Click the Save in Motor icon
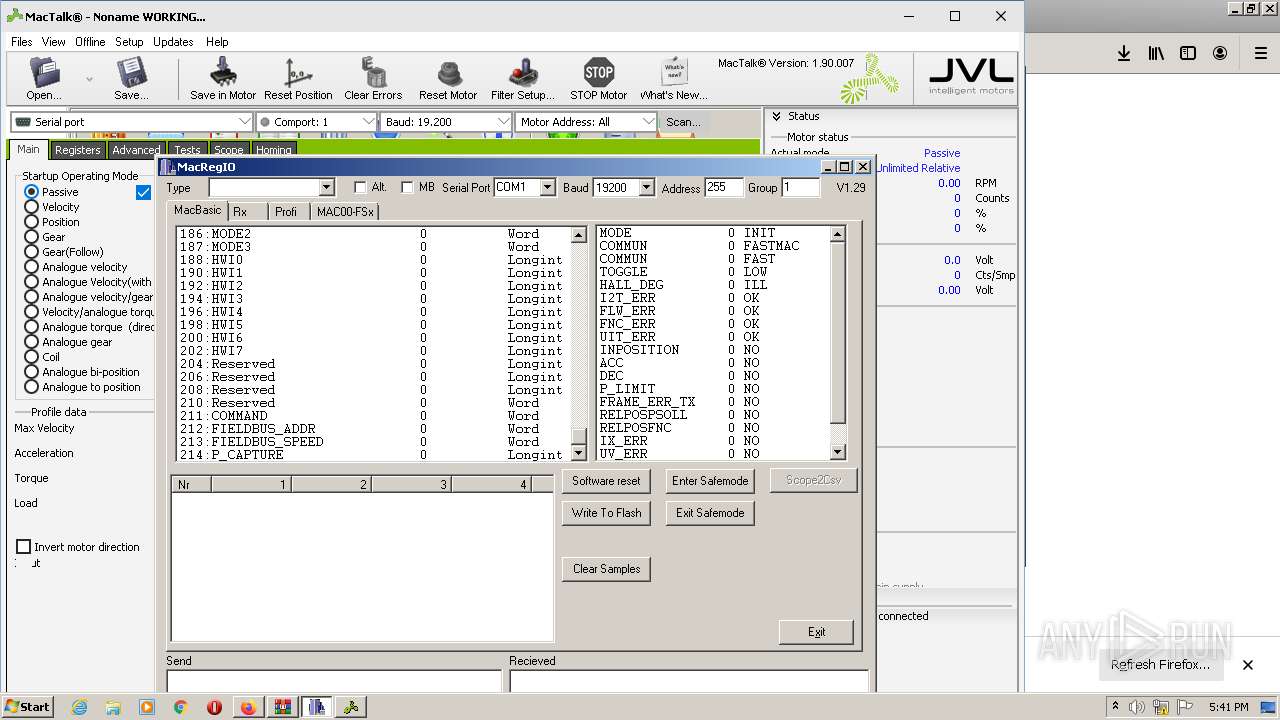1280x720 pixels. tap(223, 78)
